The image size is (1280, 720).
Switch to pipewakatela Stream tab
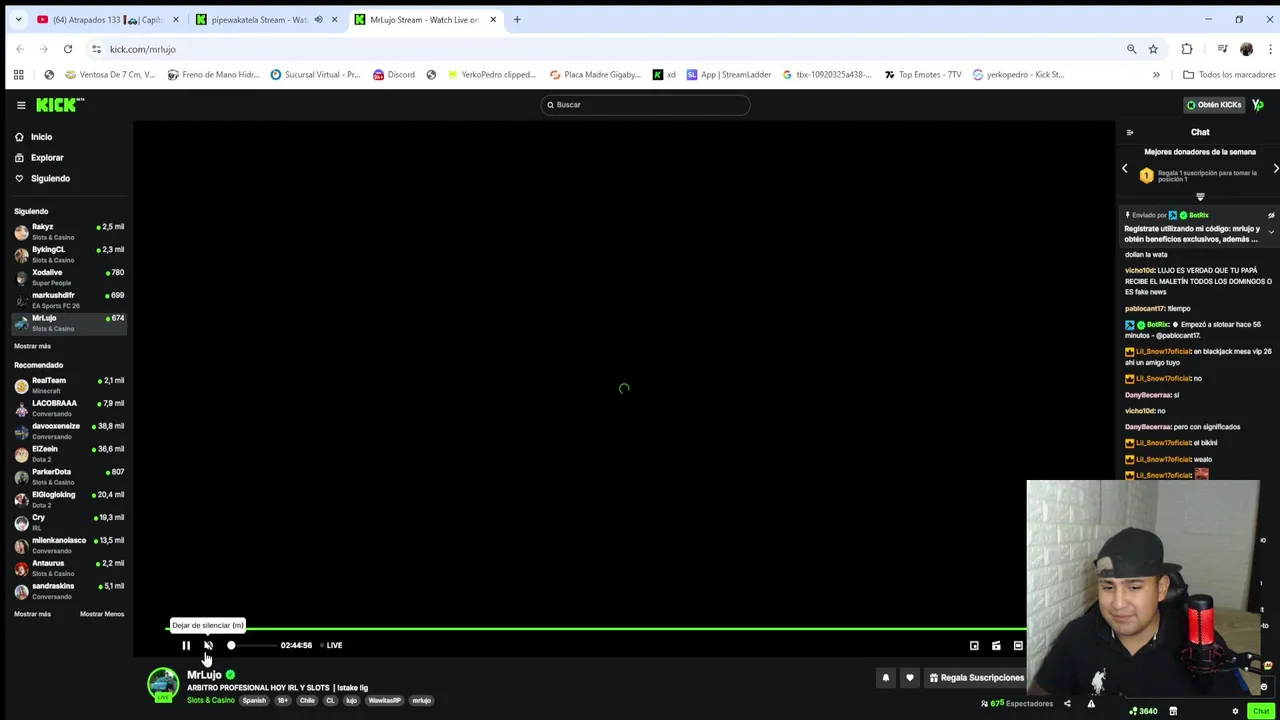(x=266, y=19)
